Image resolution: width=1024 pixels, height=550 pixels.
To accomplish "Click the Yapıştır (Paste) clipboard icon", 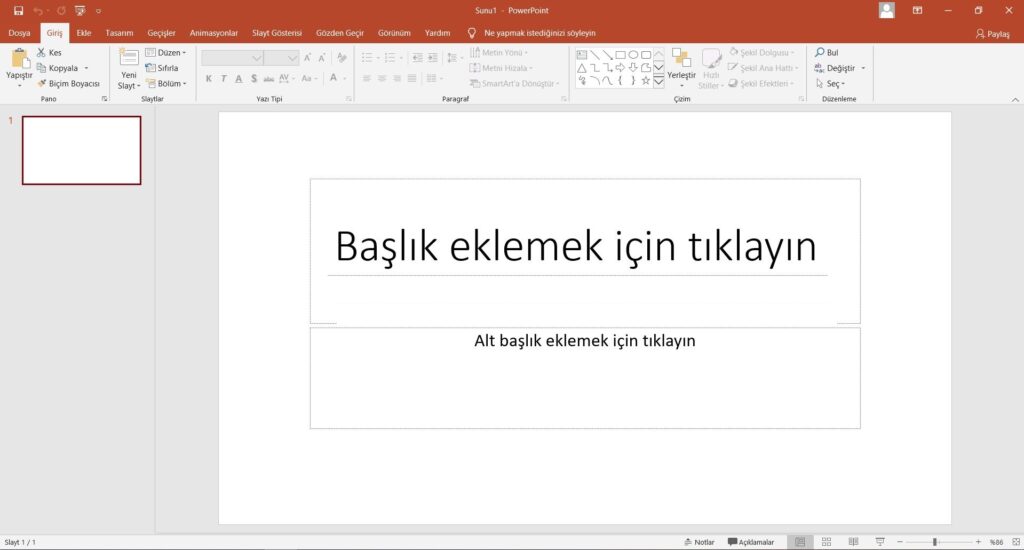I will click(x=19, y=58).
